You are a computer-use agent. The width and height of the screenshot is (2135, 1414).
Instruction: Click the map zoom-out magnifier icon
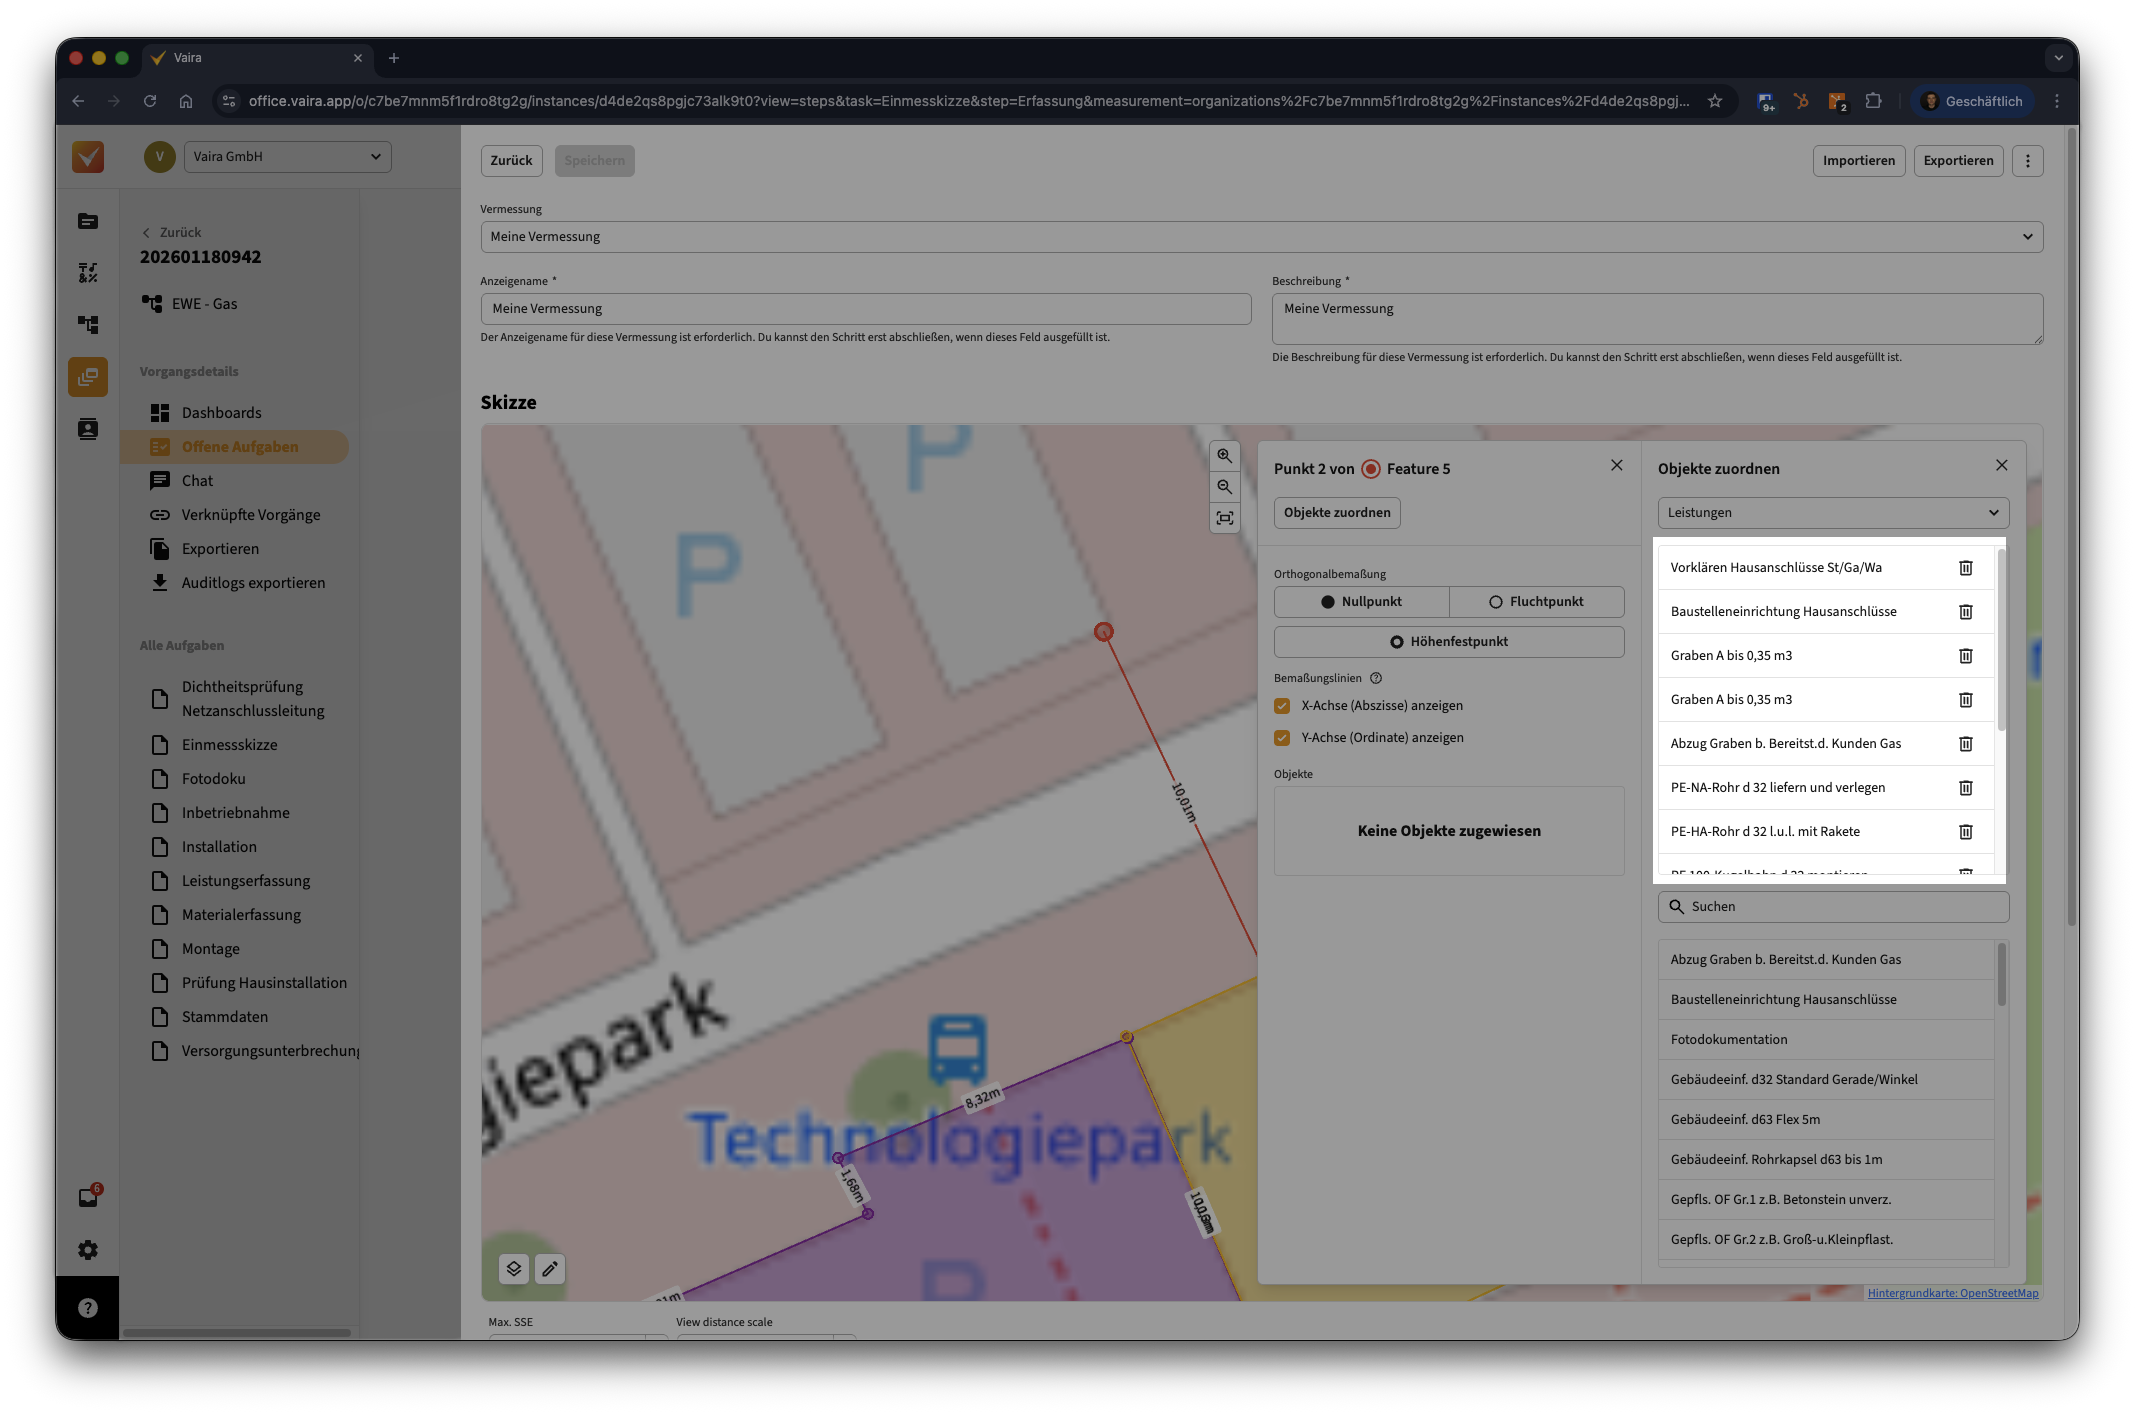[x=1224, y=487]
